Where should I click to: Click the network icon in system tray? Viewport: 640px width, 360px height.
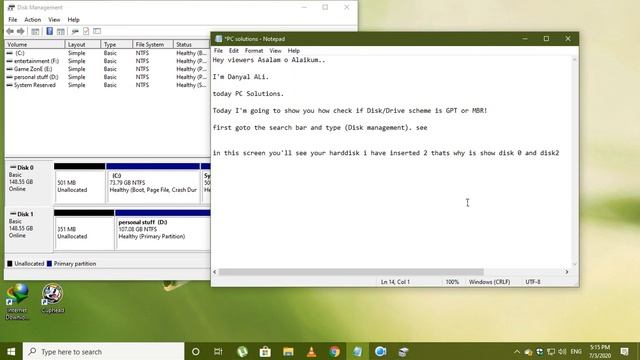click(x=551, y=351)
